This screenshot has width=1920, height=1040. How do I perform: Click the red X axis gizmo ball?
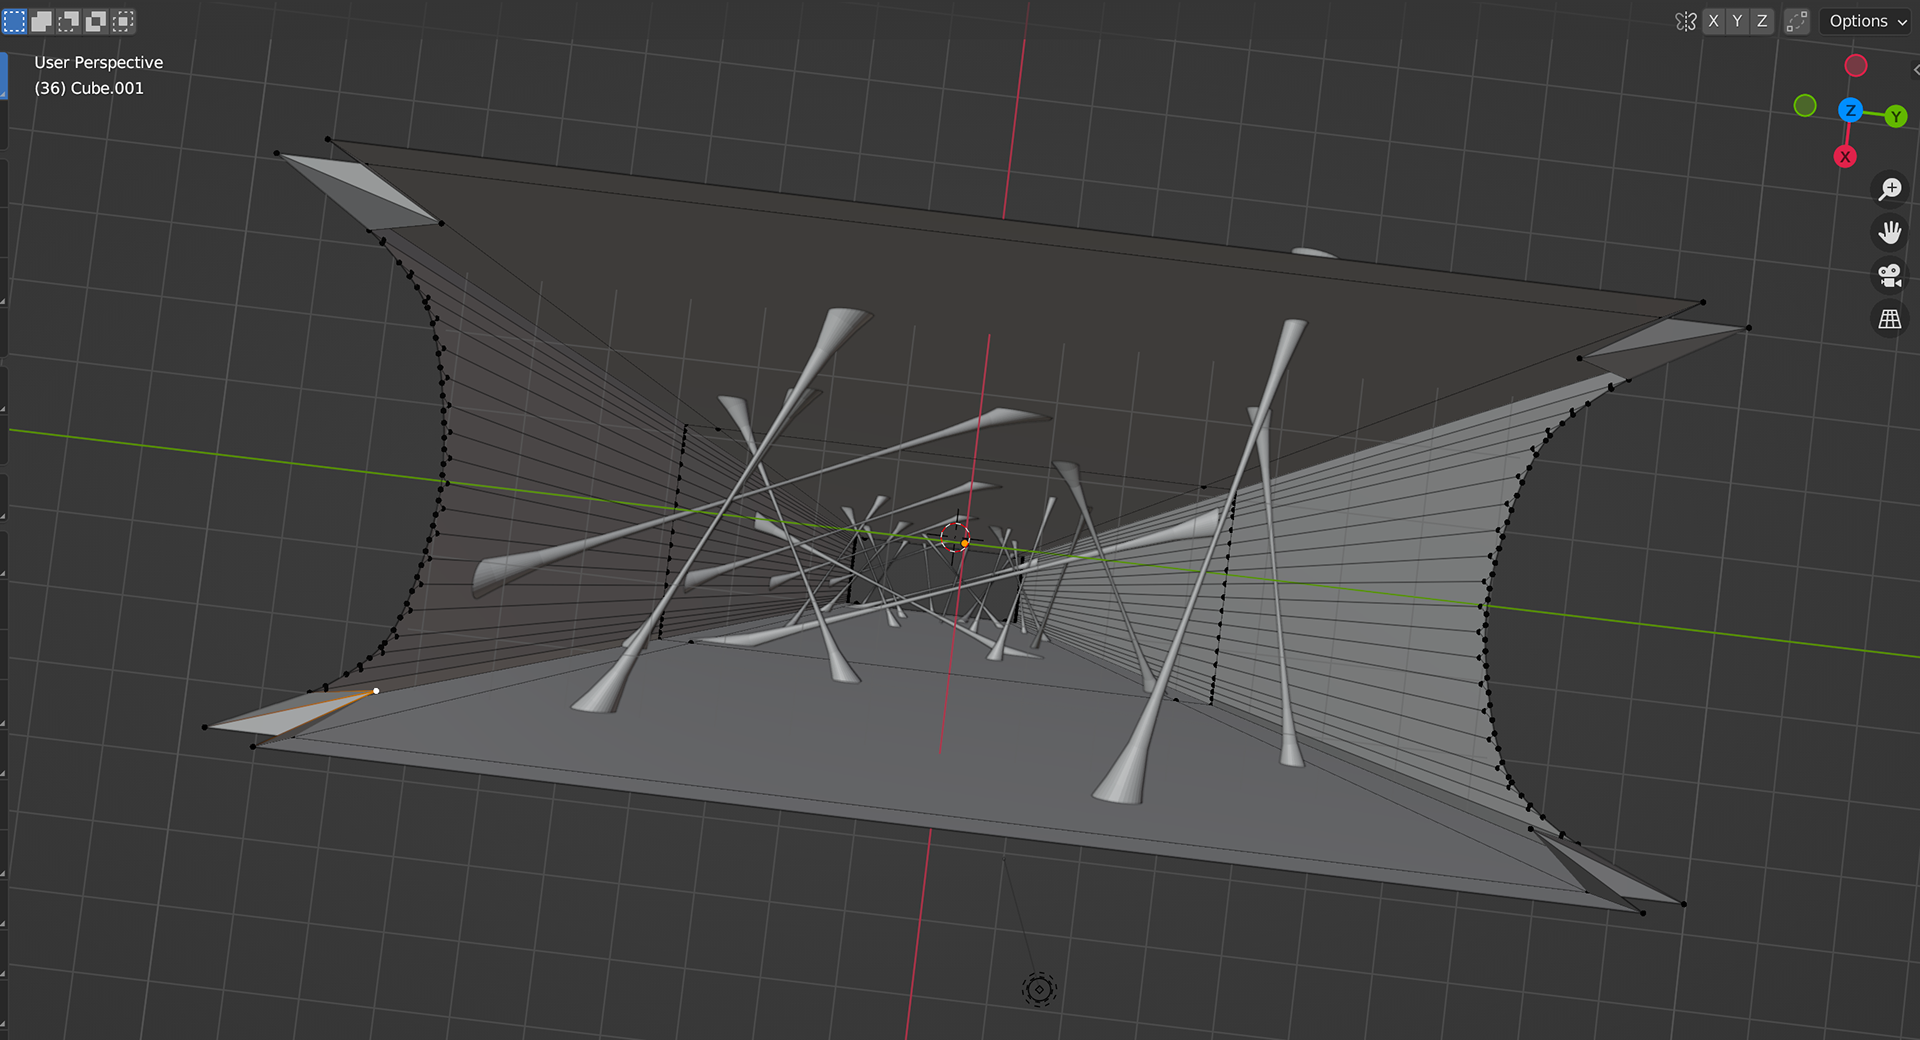tap(1845, 156)
